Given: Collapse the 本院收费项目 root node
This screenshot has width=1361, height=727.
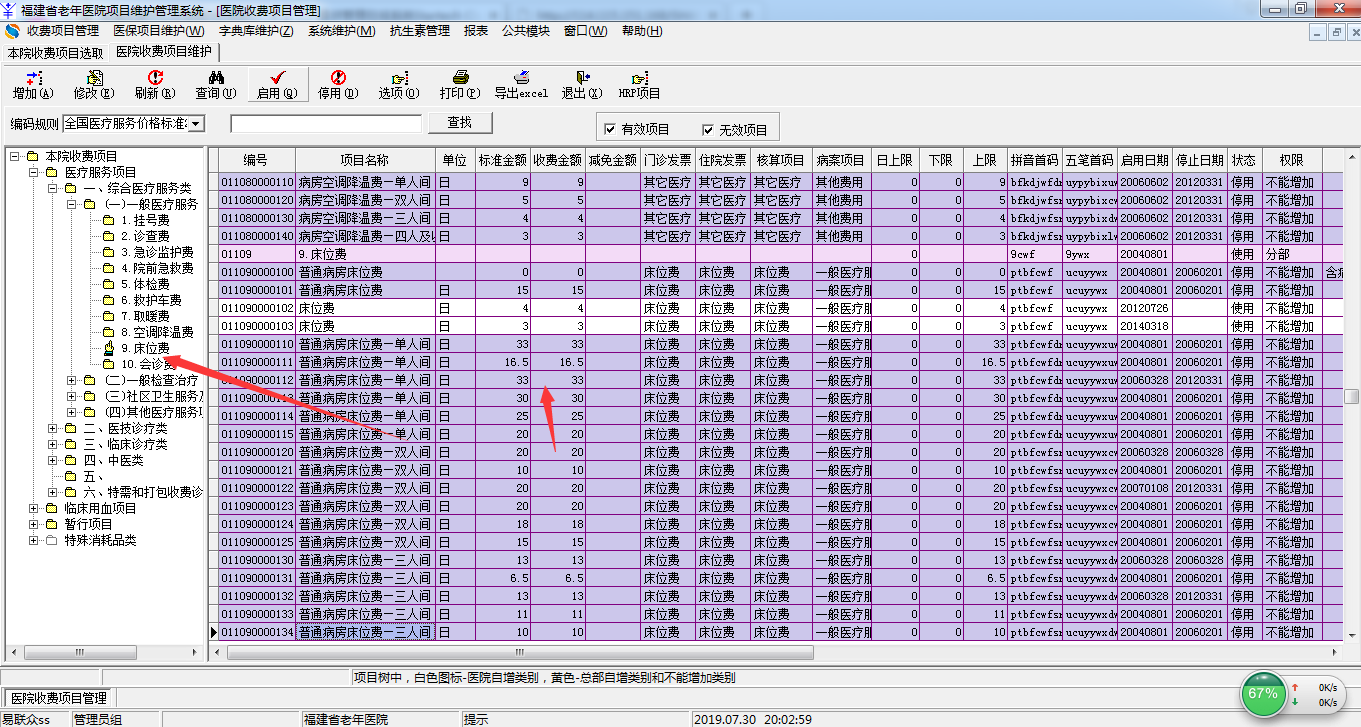Looking at the screenshot, I should (x=14, y=156).
